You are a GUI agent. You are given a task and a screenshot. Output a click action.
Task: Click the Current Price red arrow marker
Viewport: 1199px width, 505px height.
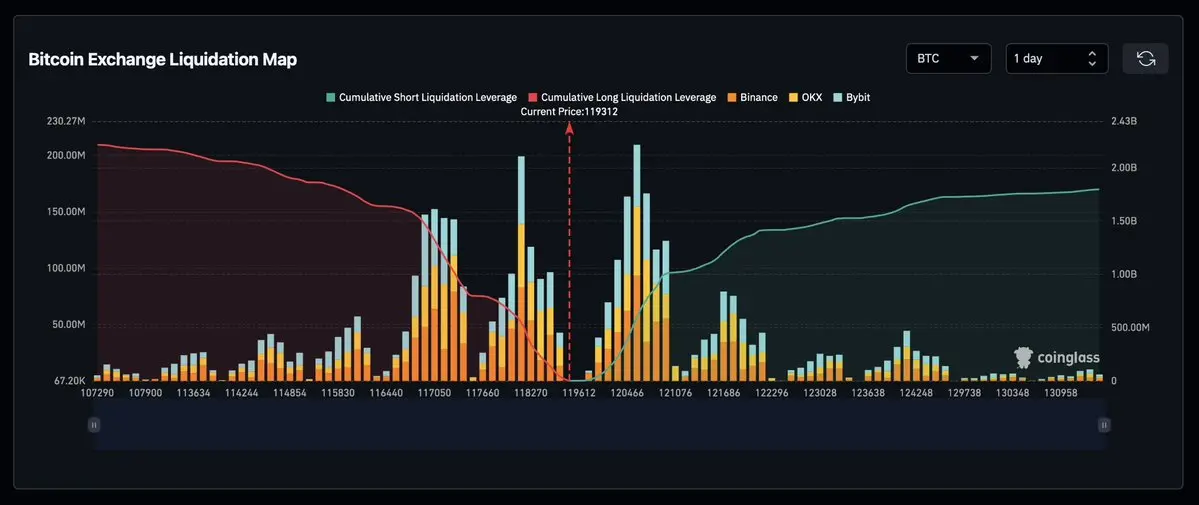[569, 129]
